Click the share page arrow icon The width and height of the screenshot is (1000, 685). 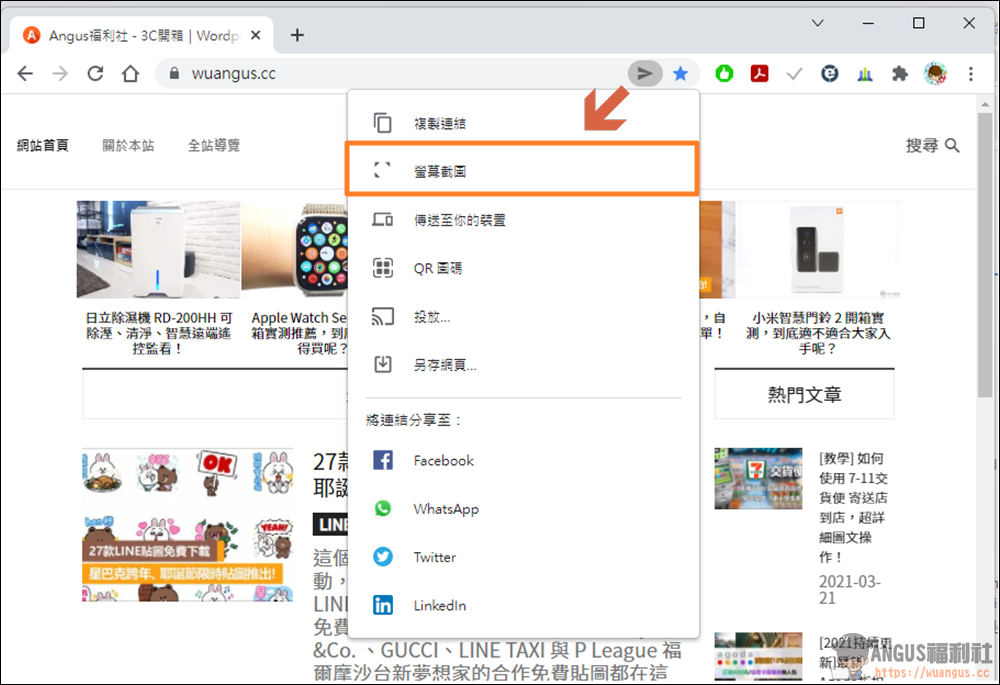[x=645, y=74]
